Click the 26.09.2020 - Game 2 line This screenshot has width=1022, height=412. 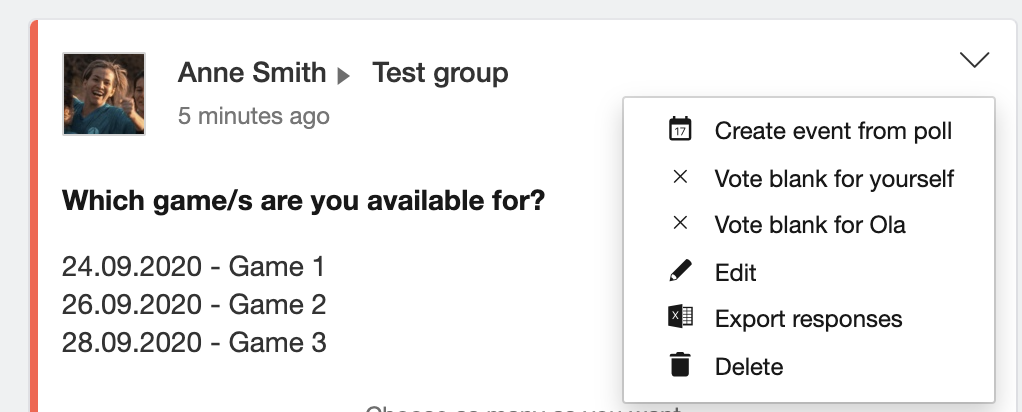[194, 304]
